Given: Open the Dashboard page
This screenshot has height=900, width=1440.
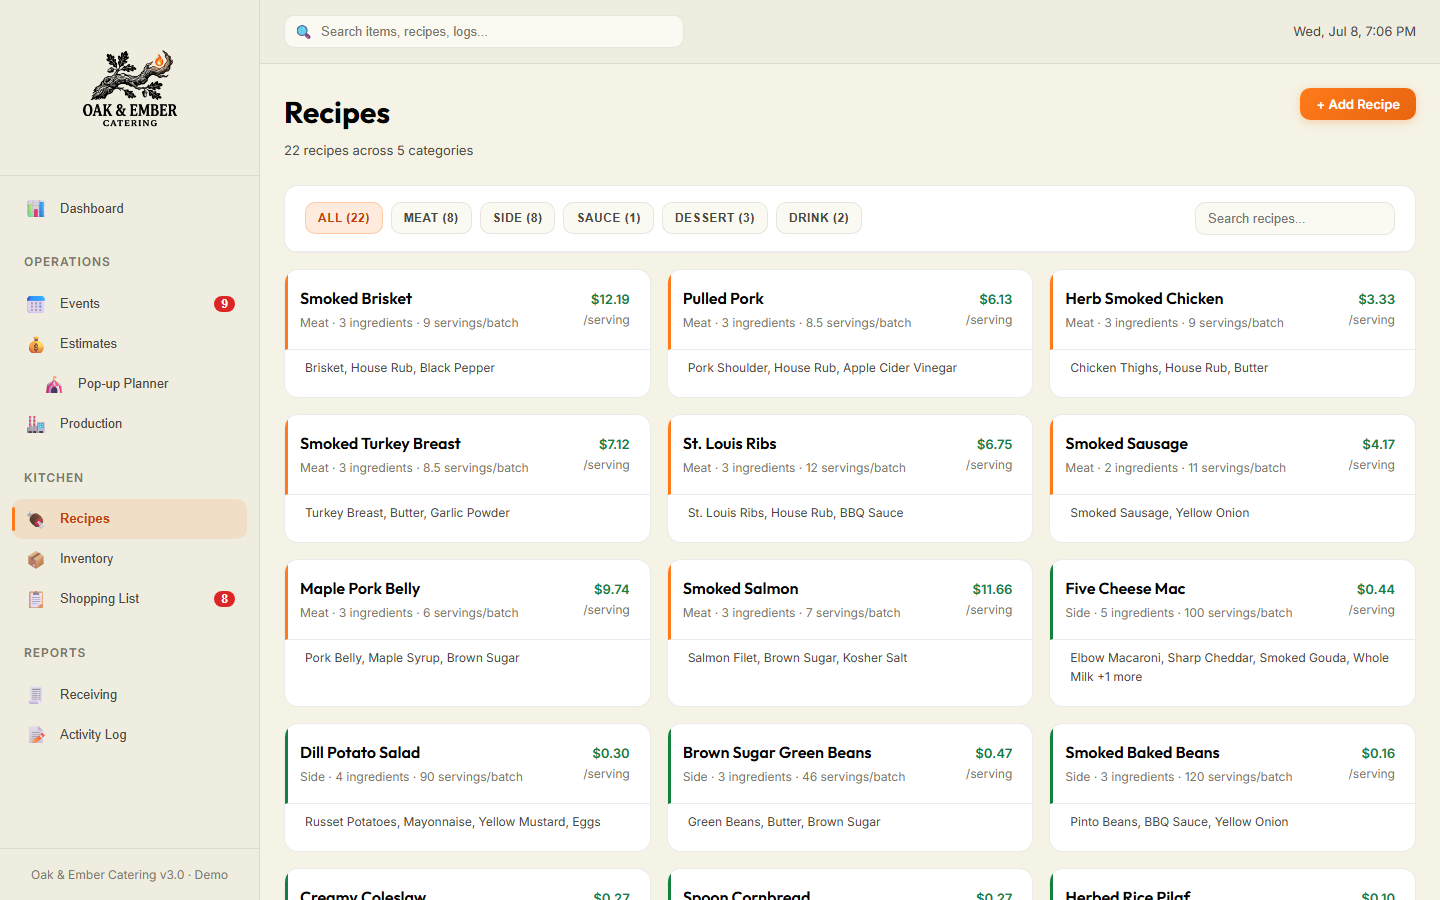Looking at the screenshot, I should point(130,209).
